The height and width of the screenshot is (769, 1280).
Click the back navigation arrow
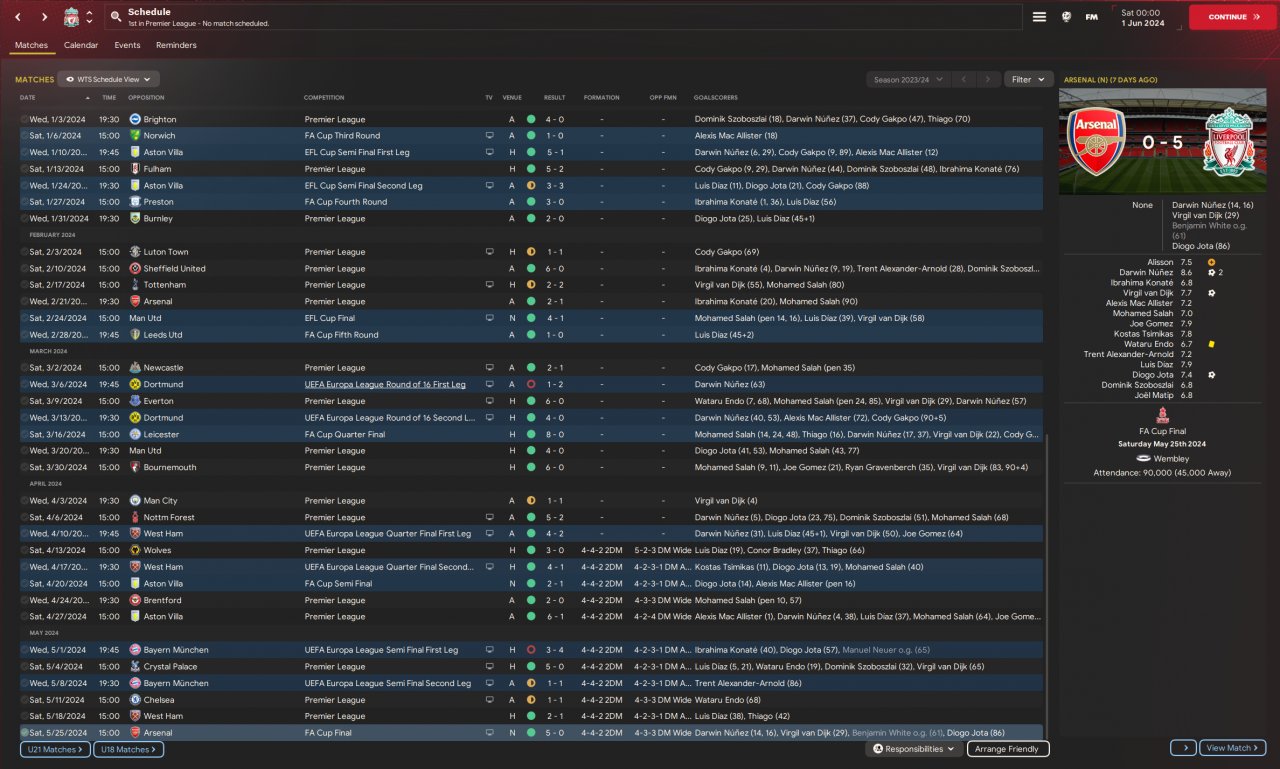(x=18, y=17)
